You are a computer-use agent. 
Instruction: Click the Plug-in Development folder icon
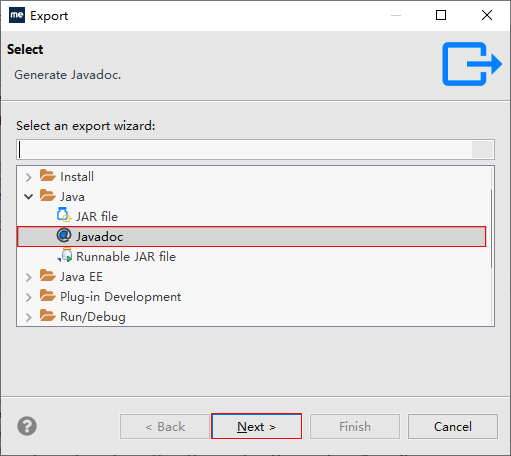click(47, 295)
